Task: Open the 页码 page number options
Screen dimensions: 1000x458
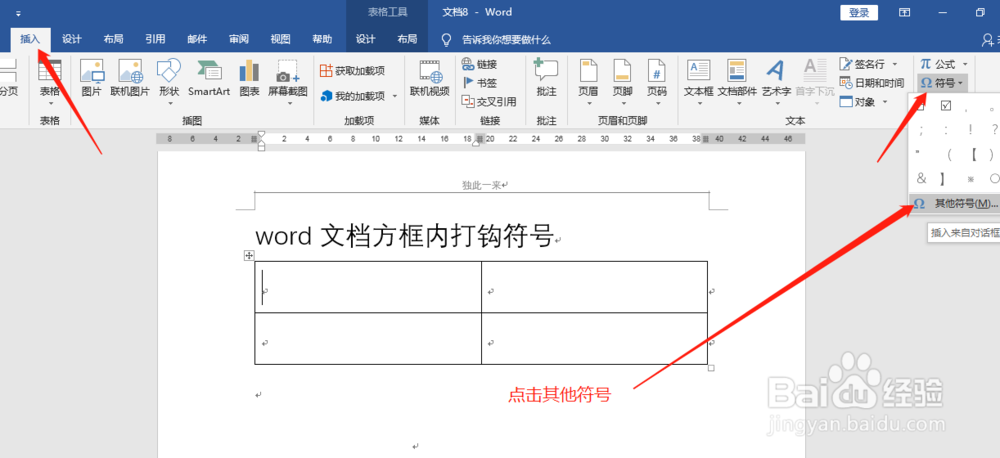Action: point(657,82)
